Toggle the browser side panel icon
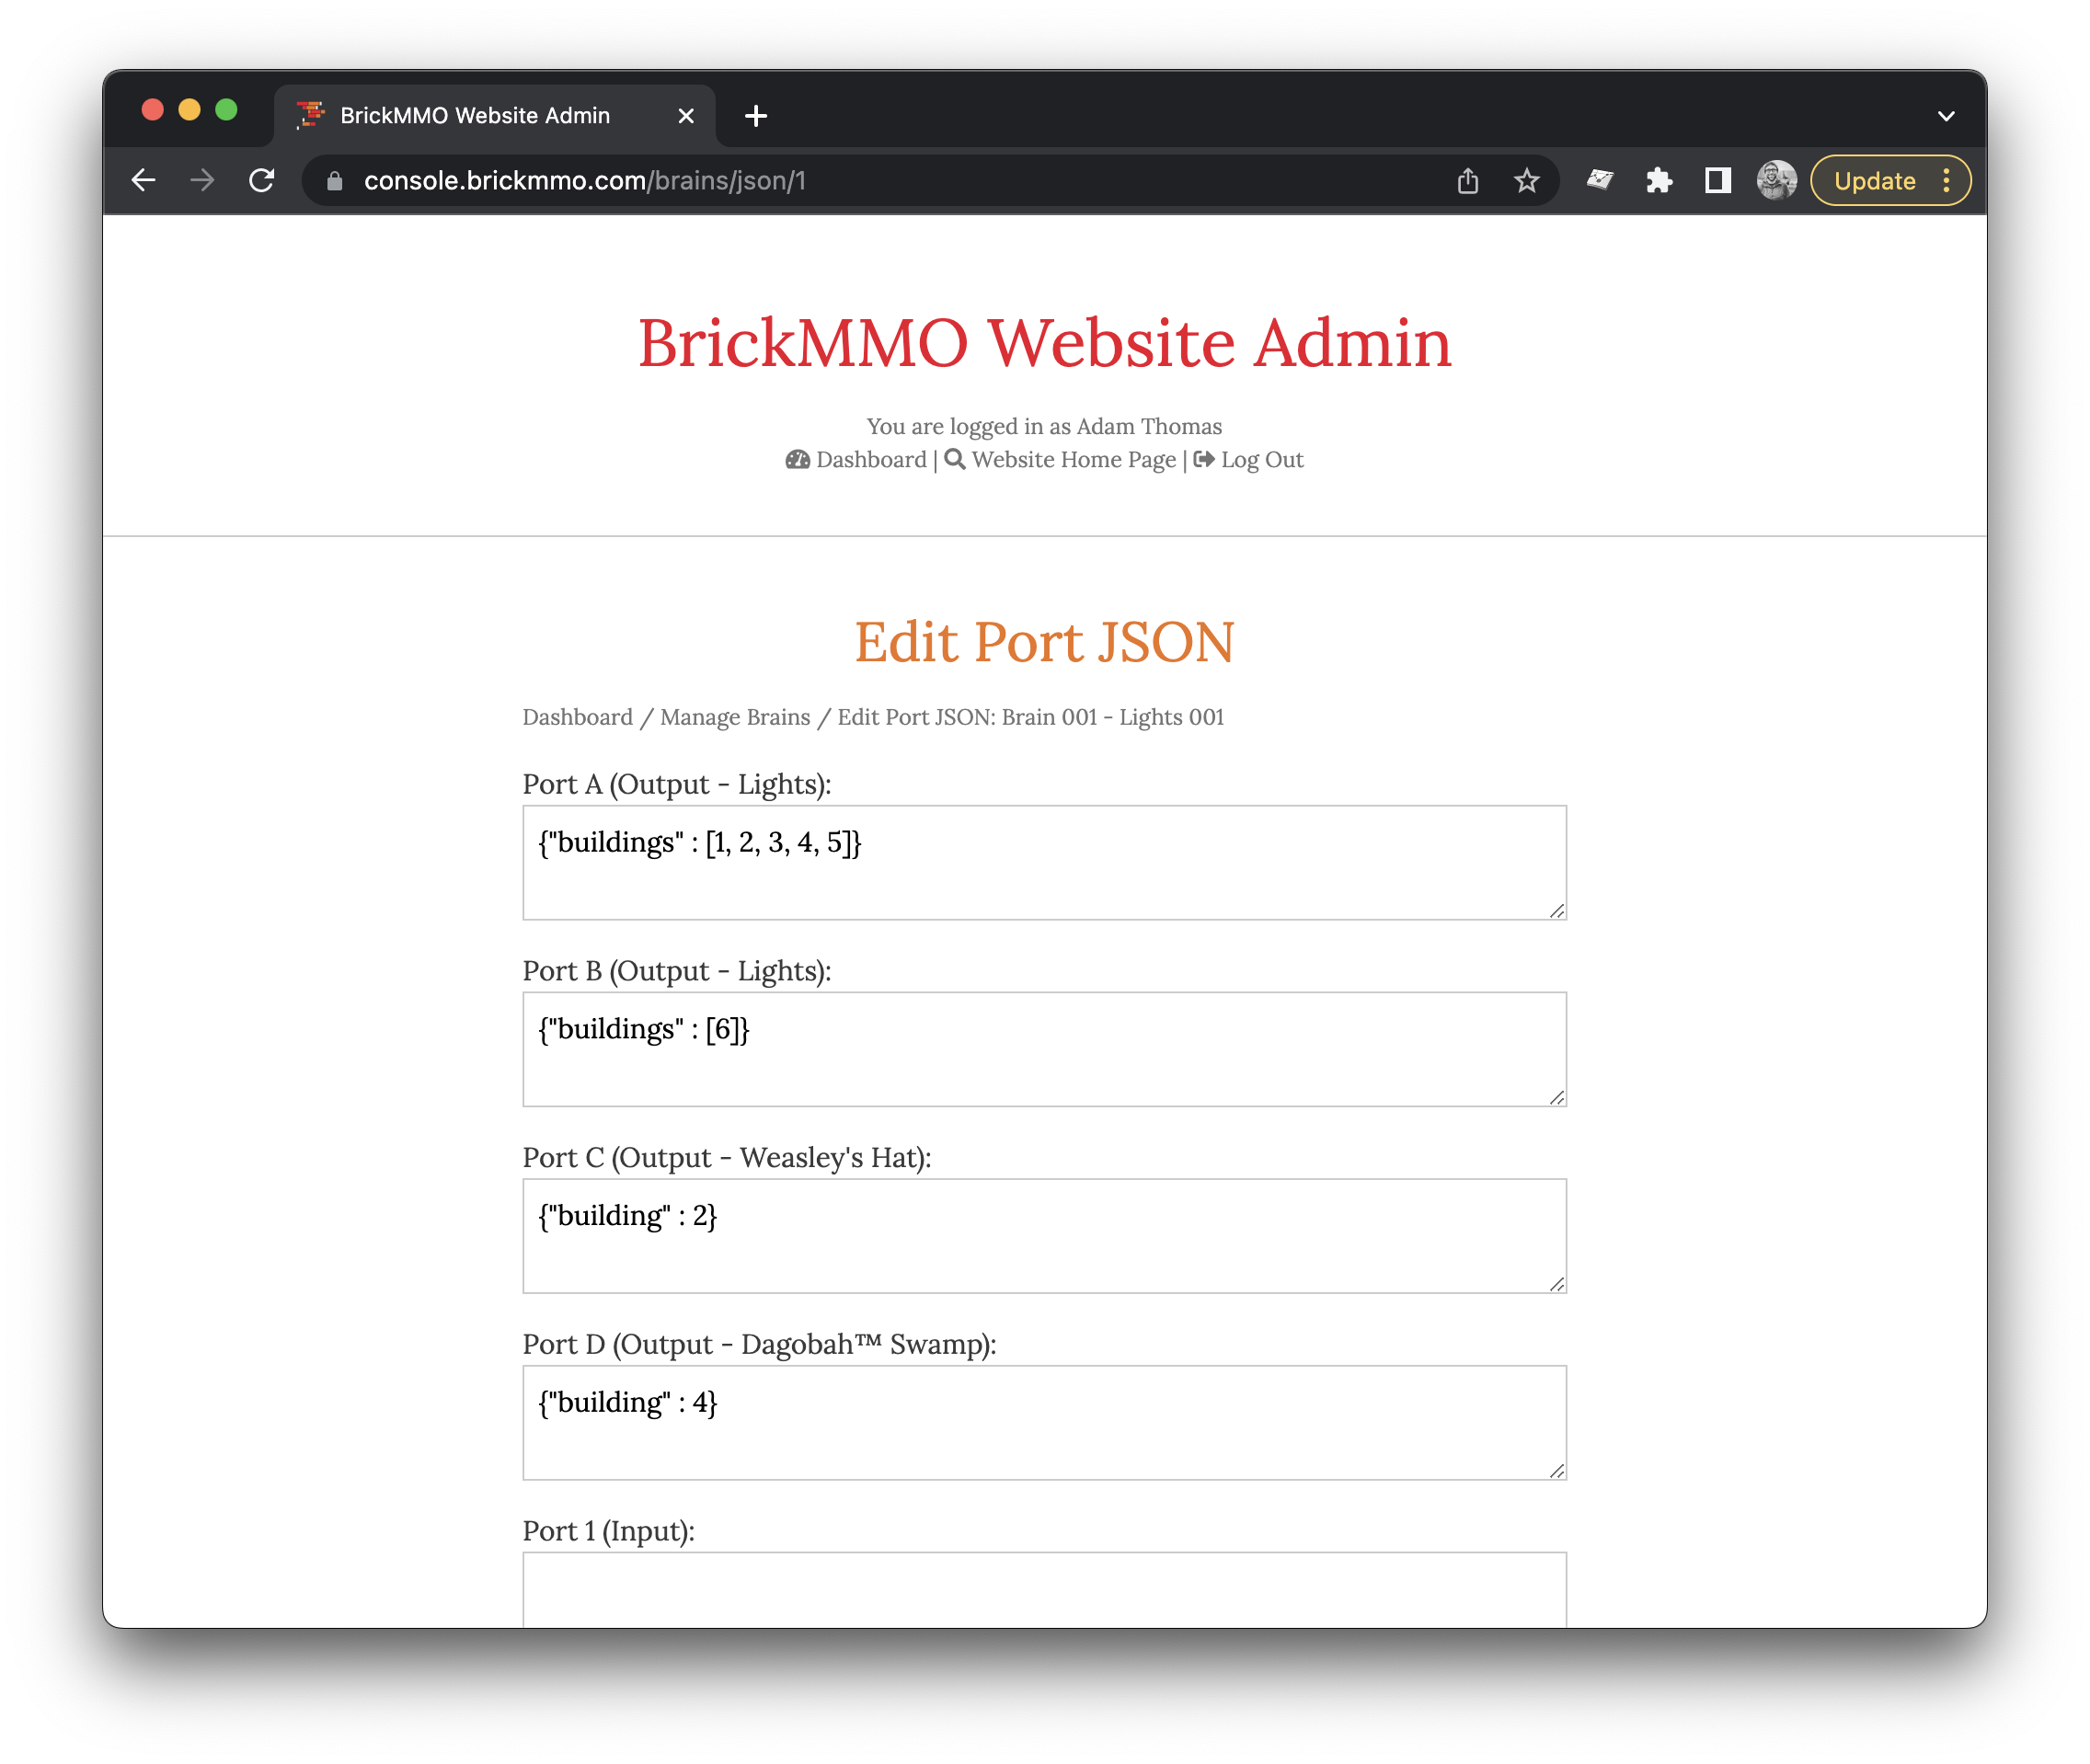 point(1717,181)
